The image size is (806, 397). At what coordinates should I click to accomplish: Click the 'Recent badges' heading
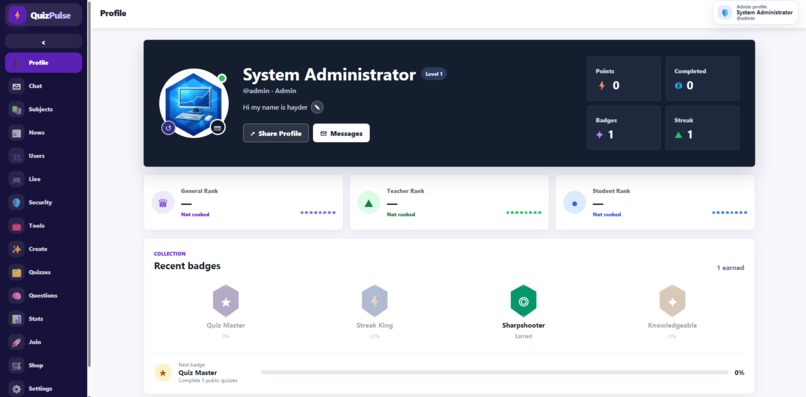(187, 266)
